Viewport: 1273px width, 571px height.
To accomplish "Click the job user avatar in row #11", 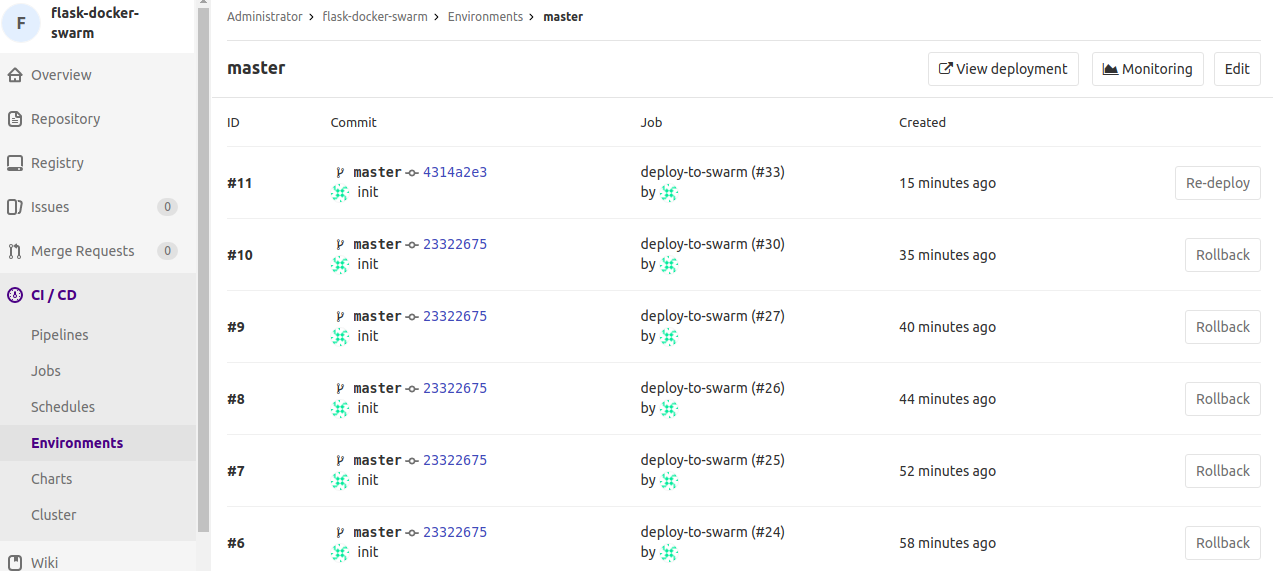I will (669, 192).
